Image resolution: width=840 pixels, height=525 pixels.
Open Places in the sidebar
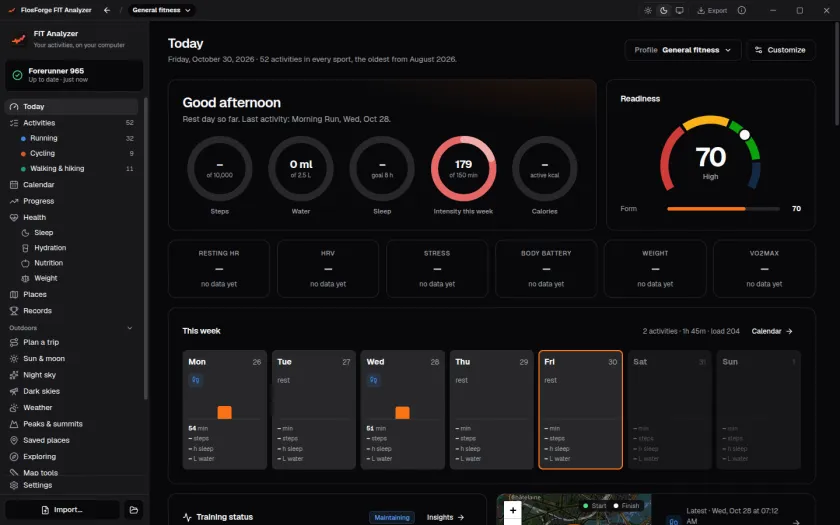(71, 294)
